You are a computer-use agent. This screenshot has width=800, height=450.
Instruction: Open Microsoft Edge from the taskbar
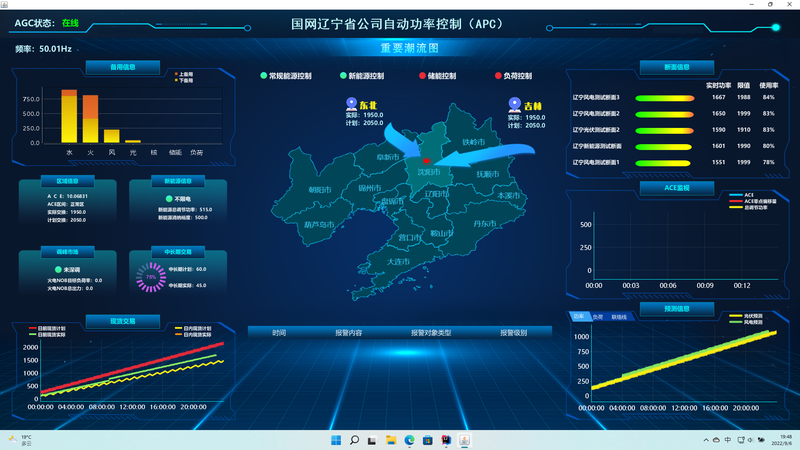pos(409,440)
